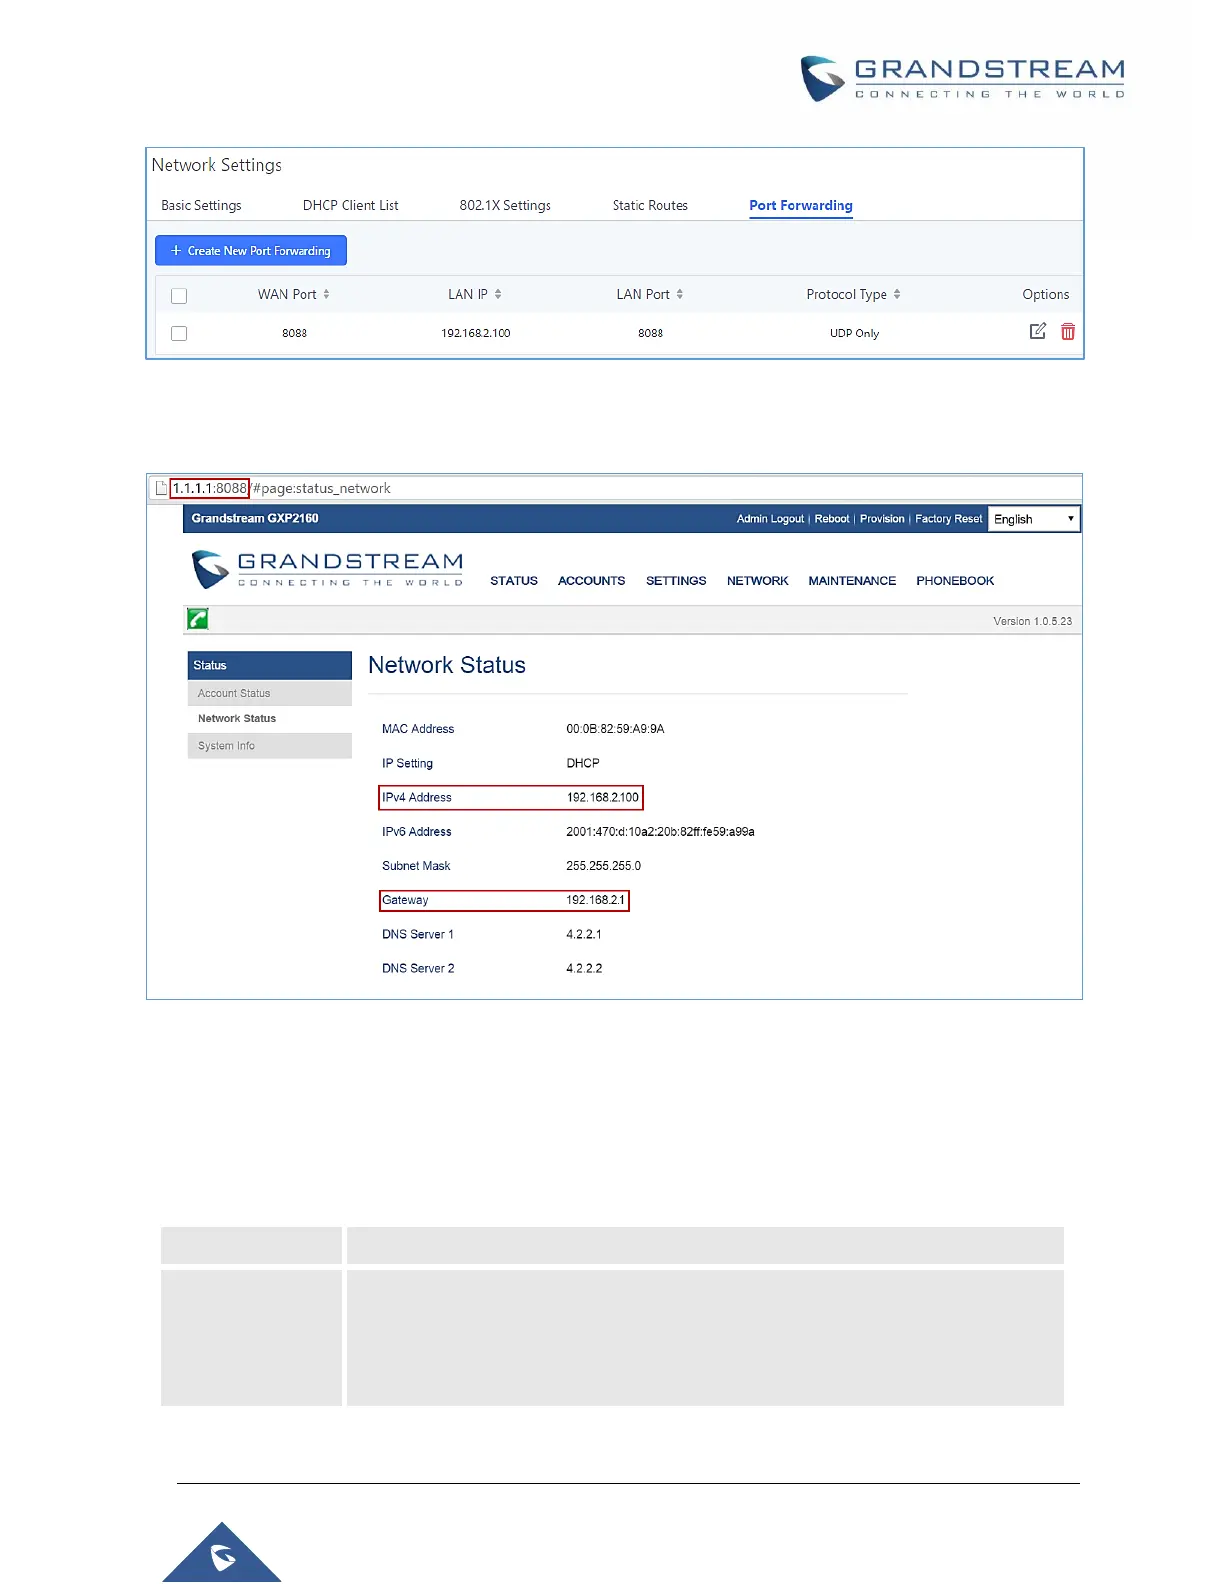Screen dimensions: 1224x1584
Task: Select System Info in sidebar
Action: point(270,746)
